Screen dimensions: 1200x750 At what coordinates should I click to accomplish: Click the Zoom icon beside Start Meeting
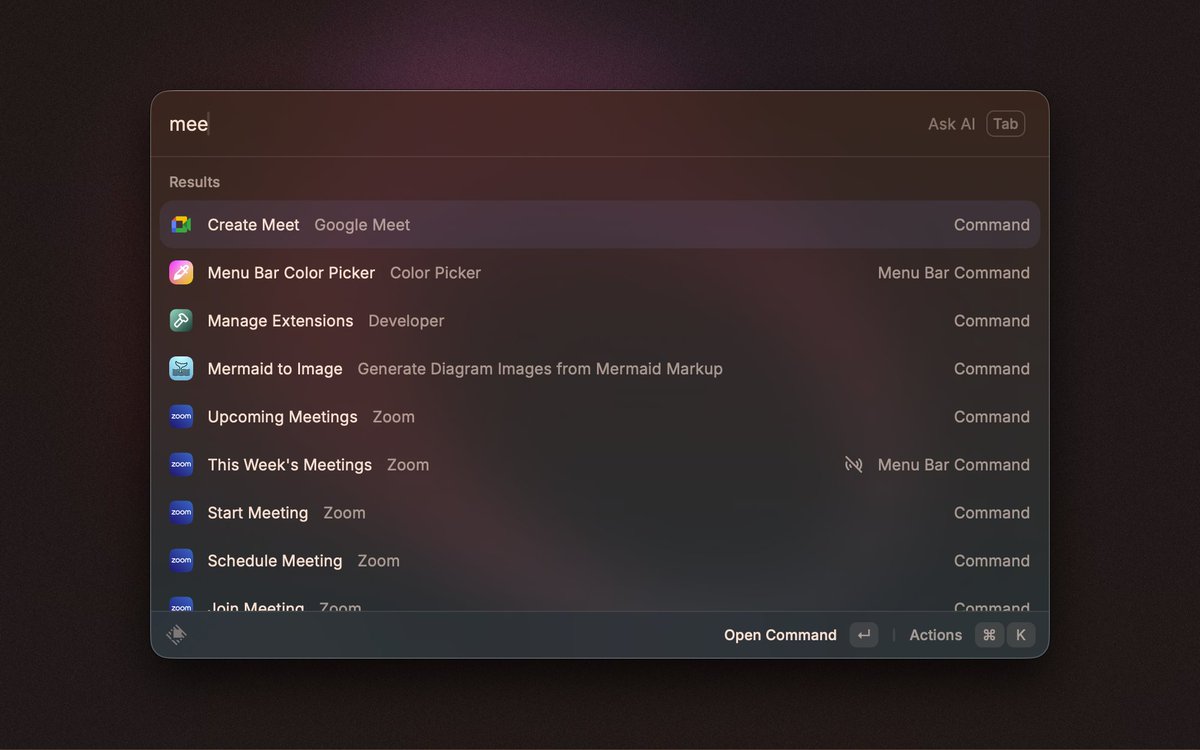pos(181,513)
